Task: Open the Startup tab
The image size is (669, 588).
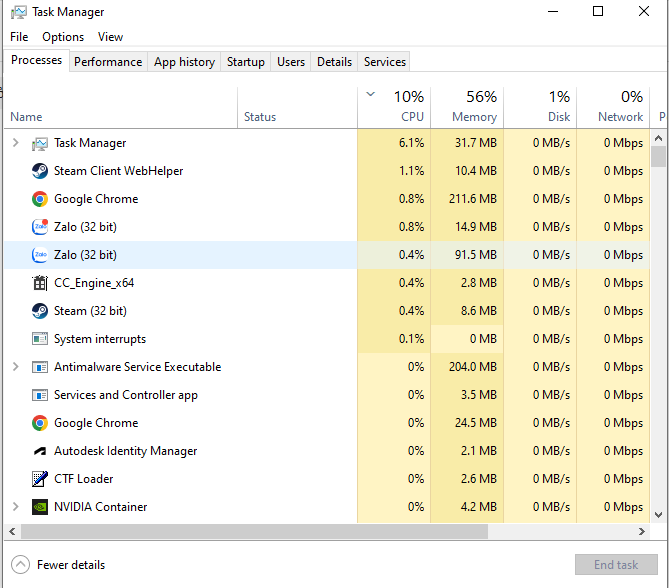Action: coord(245,62)
